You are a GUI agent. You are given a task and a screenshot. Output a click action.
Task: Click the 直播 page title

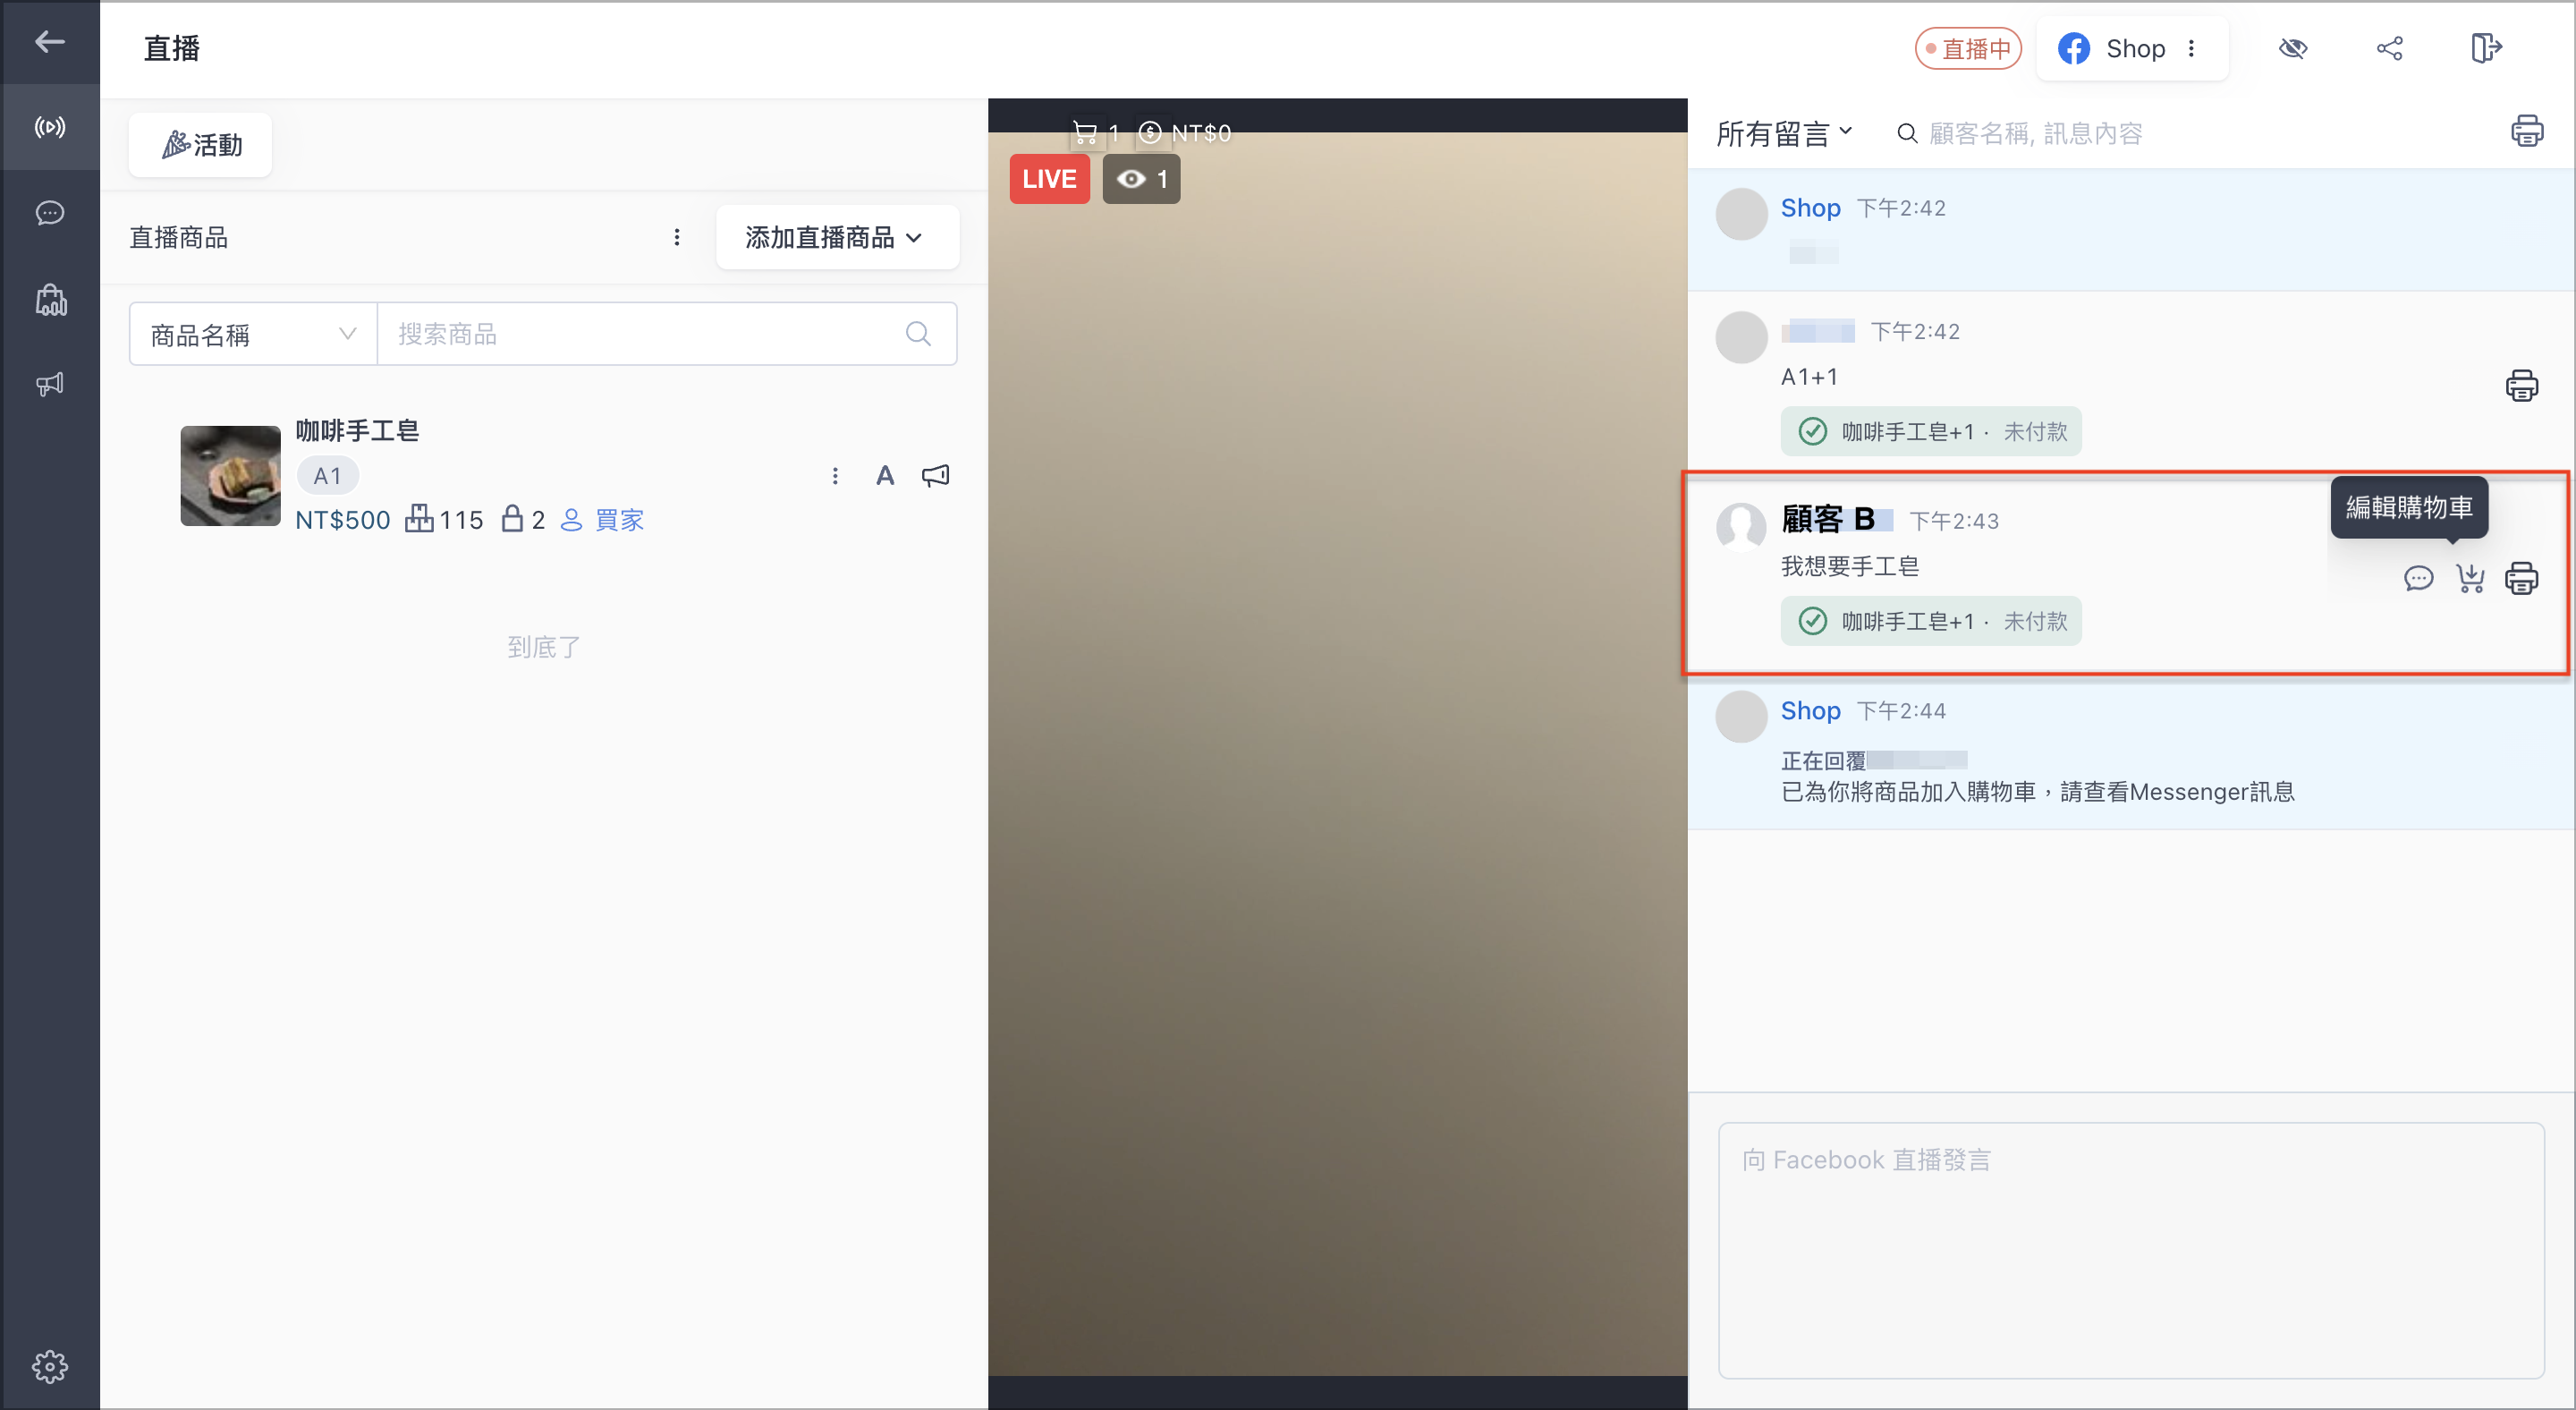click(172, 48)
